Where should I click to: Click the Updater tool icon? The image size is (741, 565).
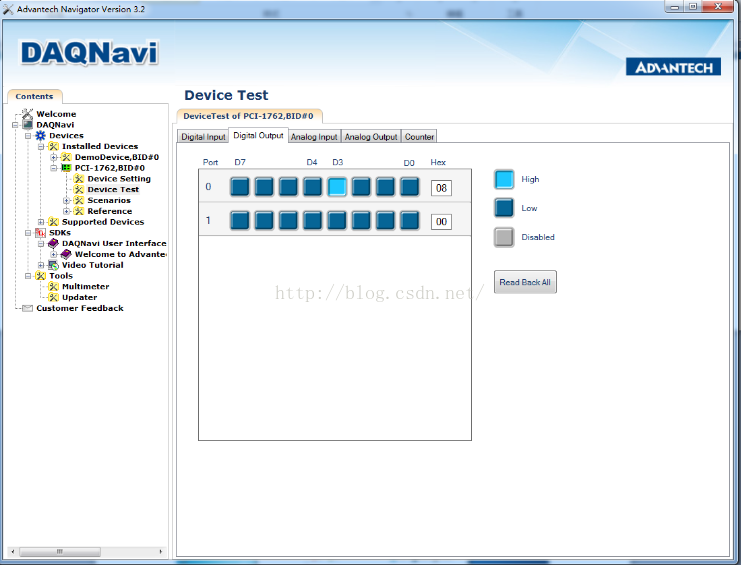(x=53, y=298)
